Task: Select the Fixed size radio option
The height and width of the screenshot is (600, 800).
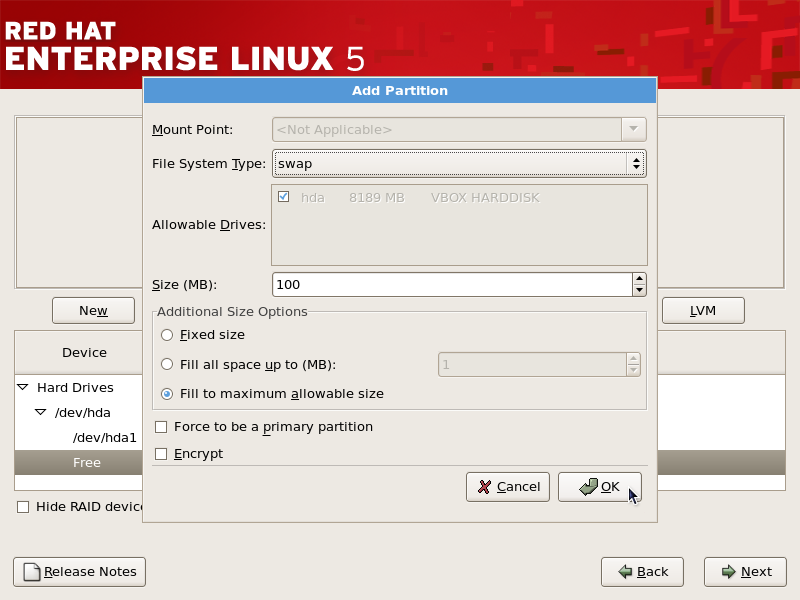Action: pos(167,335)
